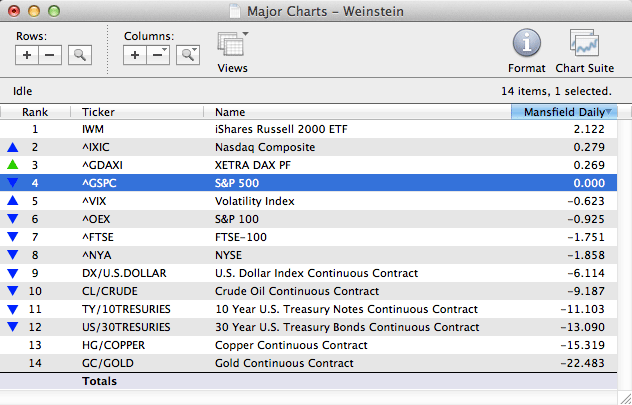Open the remove column dropdown
Viewport: 632px width, 405px height.
pos(159,55)
